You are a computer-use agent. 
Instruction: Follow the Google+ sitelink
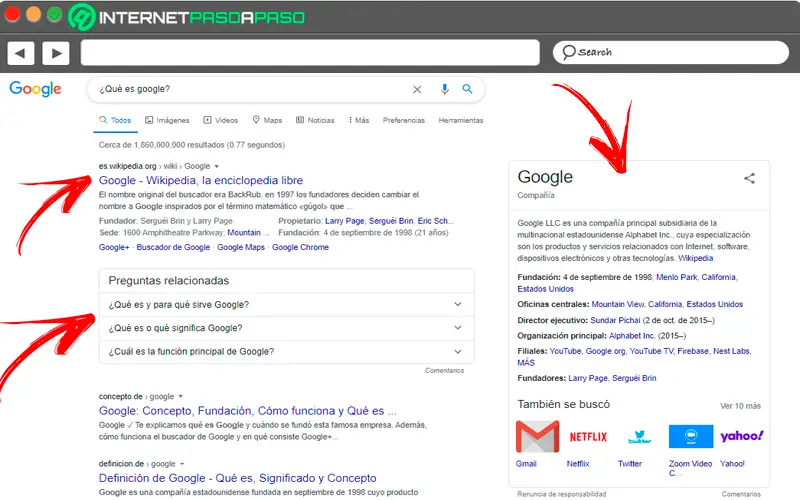coord(114,247)
